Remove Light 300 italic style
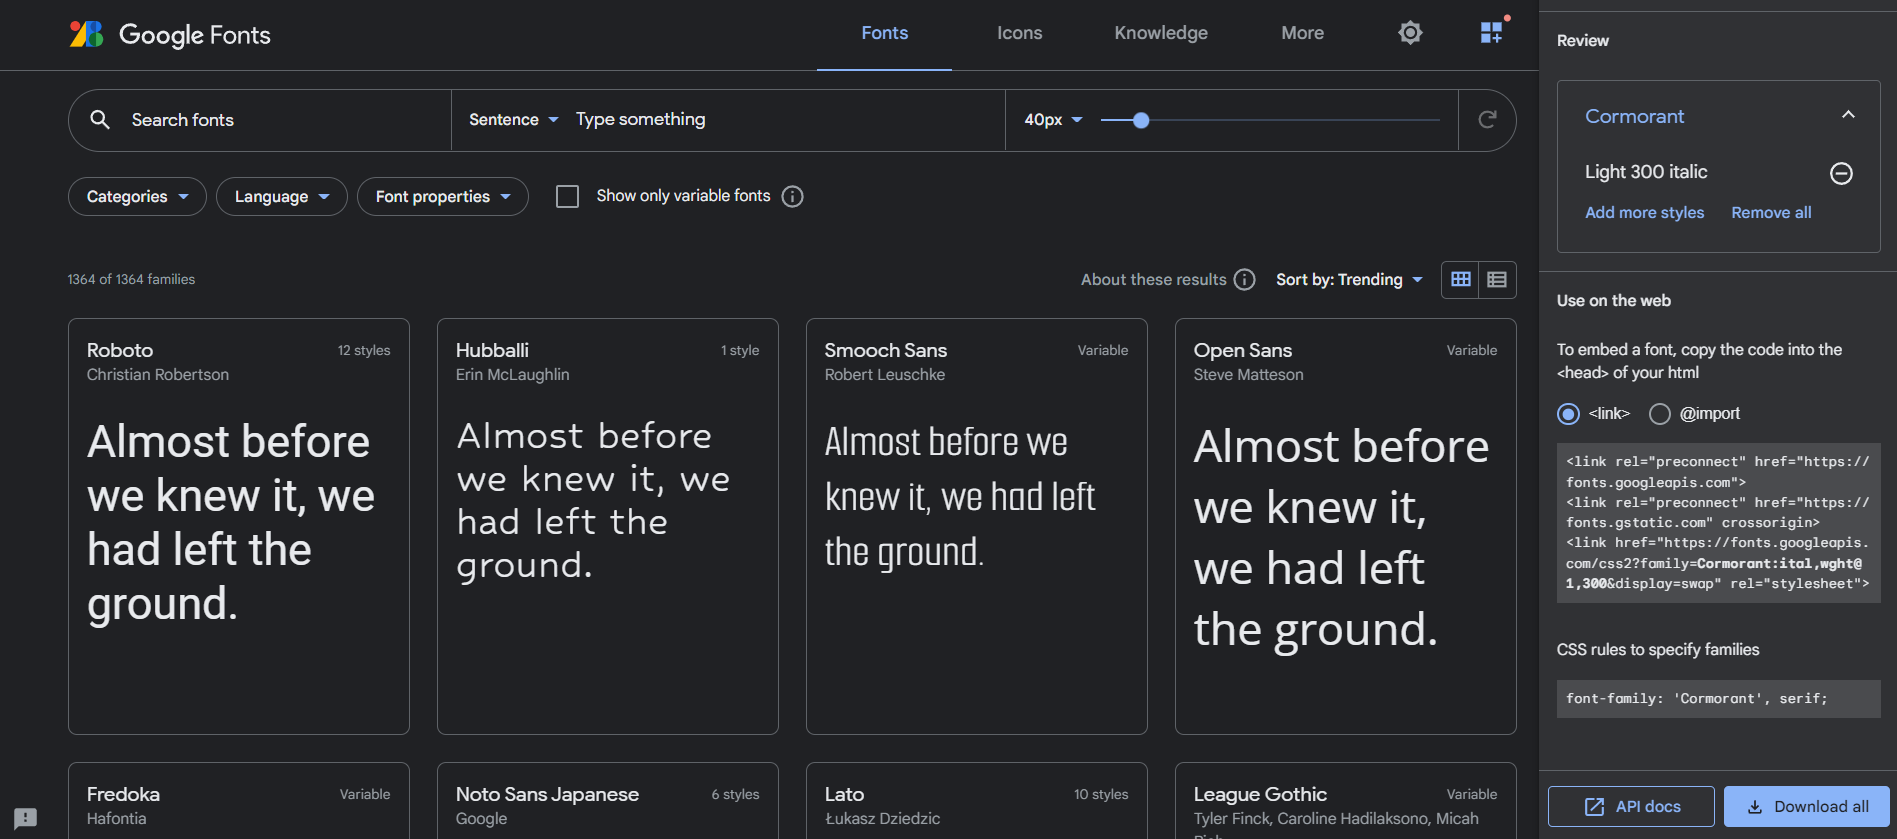Viewport: 1897px width, 839px height. point(1841,173)
